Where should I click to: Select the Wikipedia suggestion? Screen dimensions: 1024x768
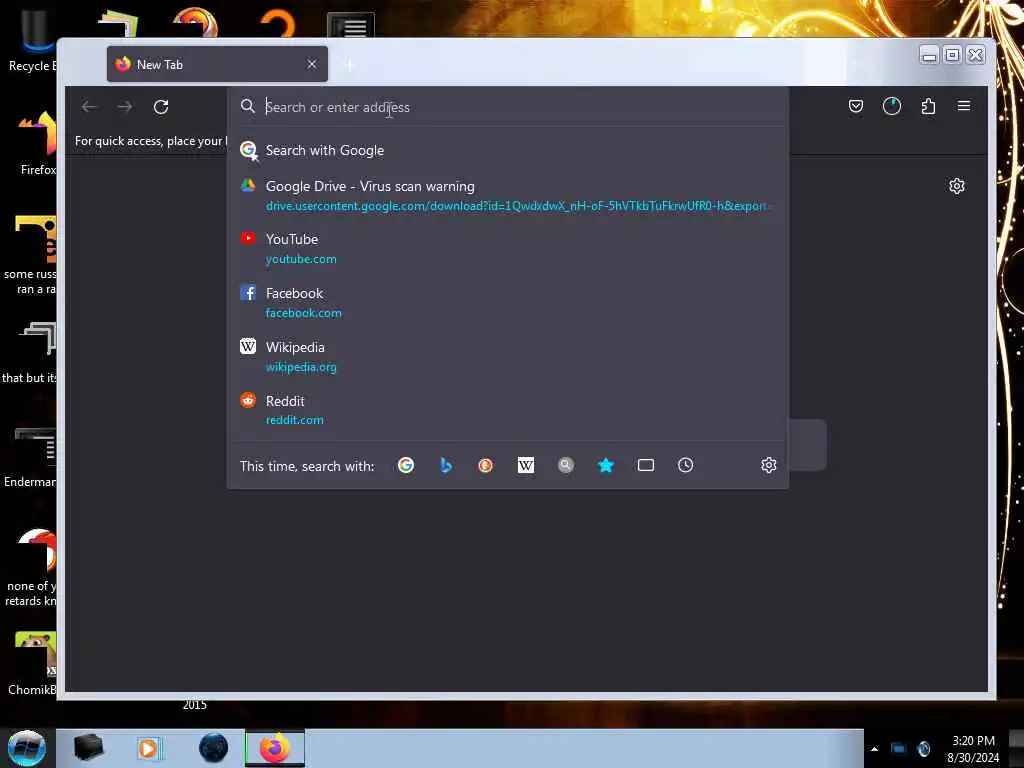pyautogui.click(x=508, y=357)
